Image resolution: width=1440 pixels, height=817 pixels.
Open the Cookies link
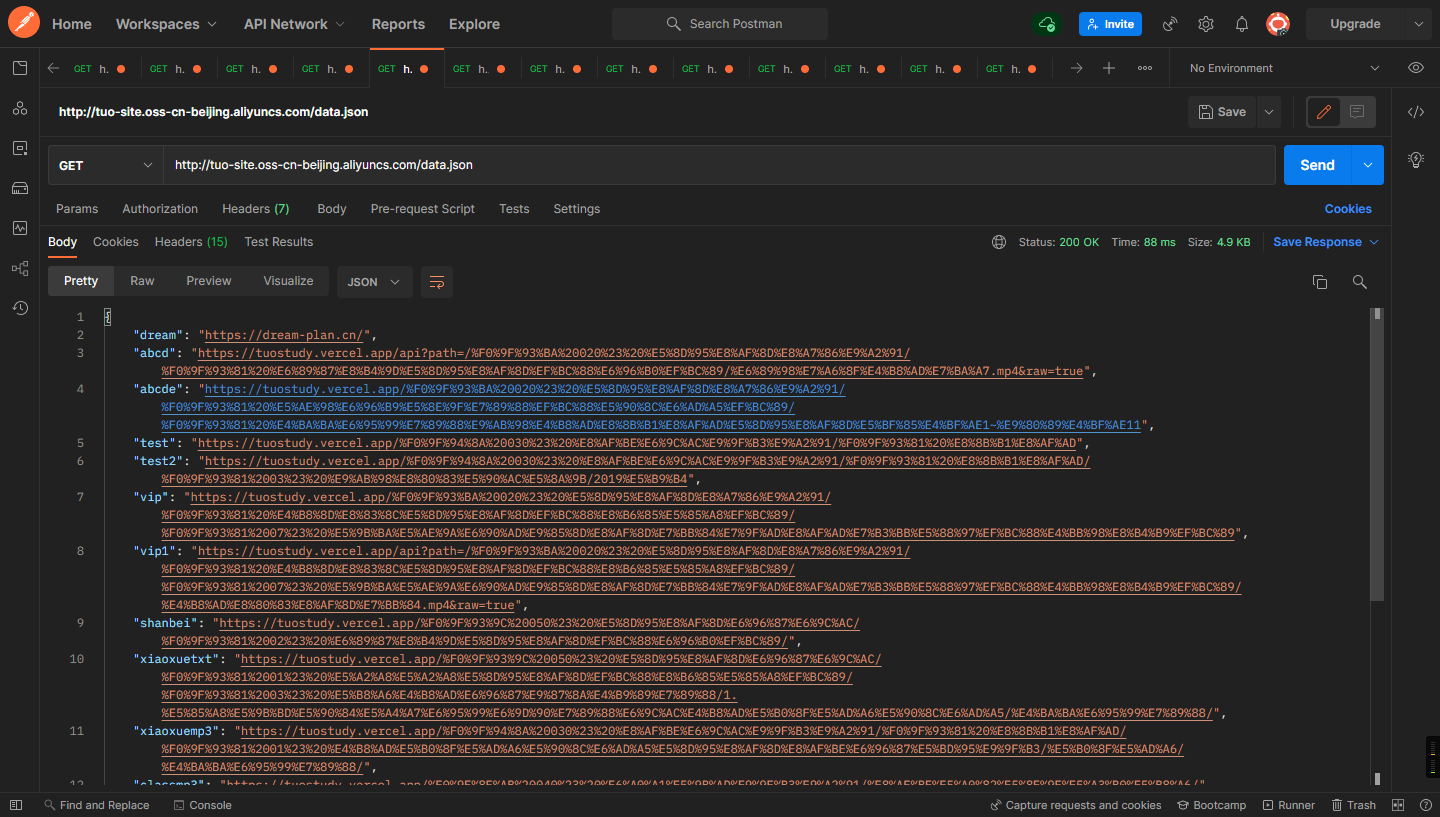(x=1348, y=209)
